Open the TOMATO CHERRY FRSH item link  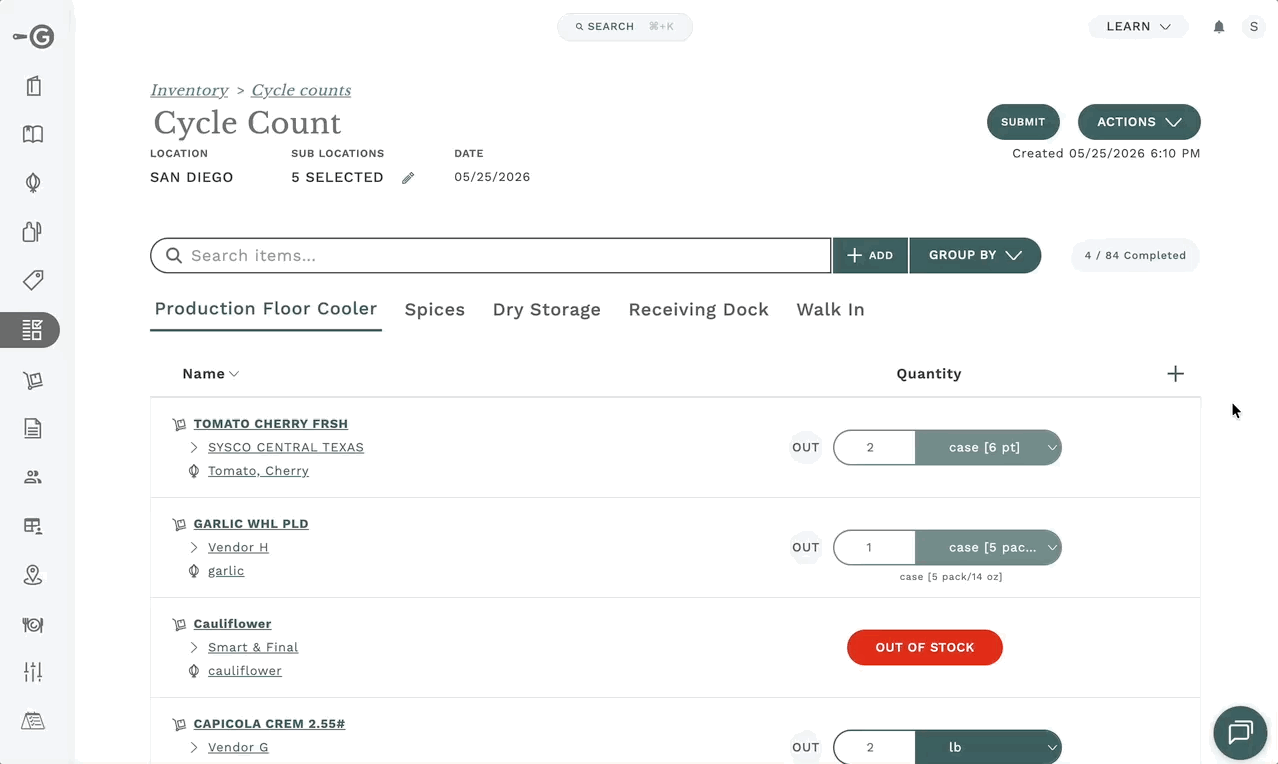click(271, 424)
